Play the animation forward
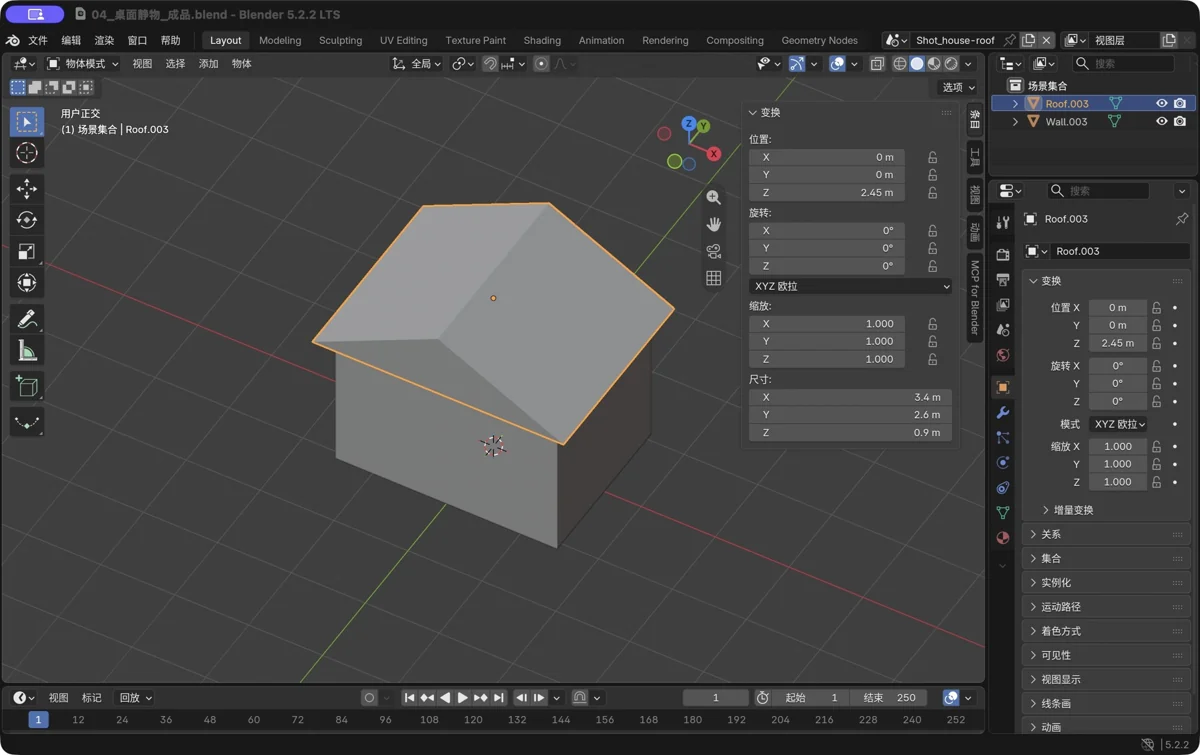This screenshot has width=1200, height=755. point(462,698)
